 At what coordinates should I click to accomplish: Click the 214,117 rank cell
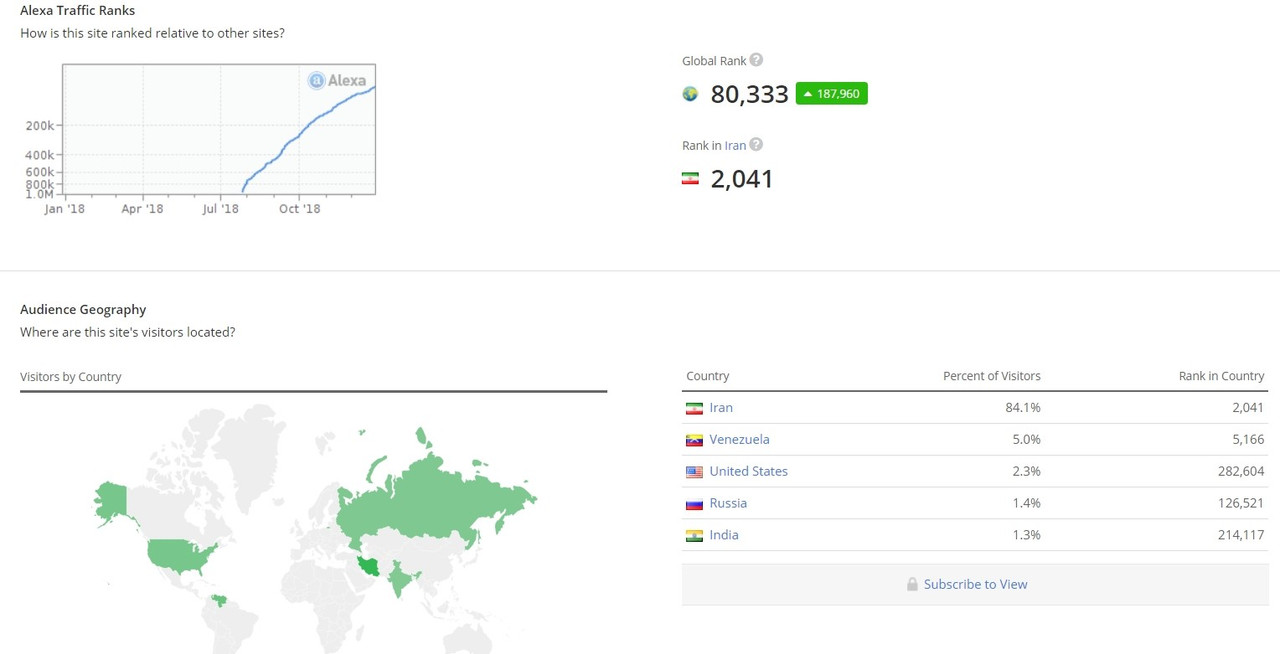pos(1241,535)
